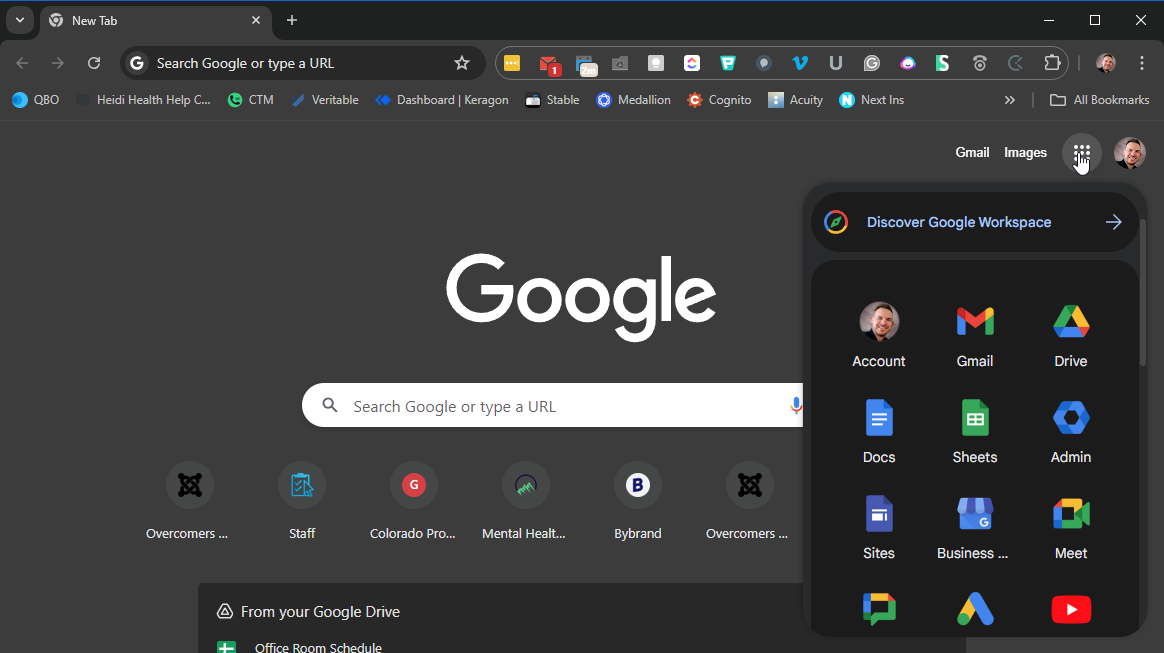Open the Staff shortcut tile
Screen dimensions: 1164x653
(302, 501)
